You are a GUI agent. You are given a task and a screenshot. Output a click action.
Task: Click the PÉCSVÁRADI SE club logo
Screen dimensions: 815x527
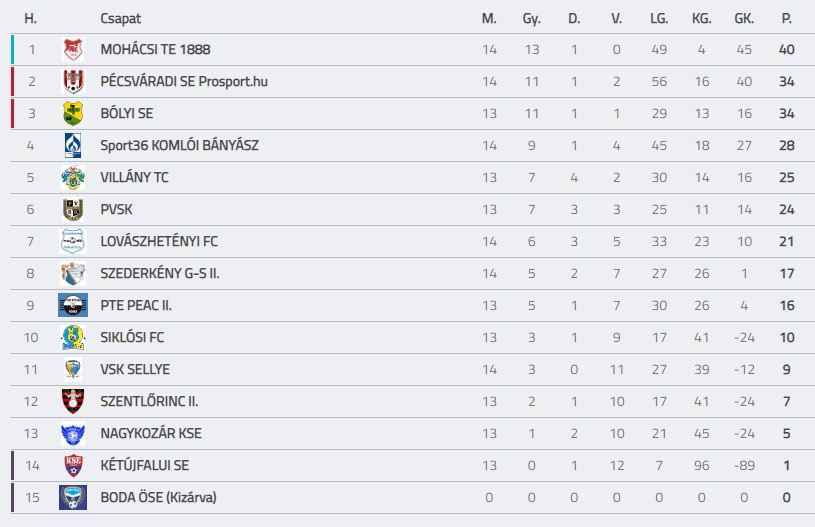[x=73, y=82]
